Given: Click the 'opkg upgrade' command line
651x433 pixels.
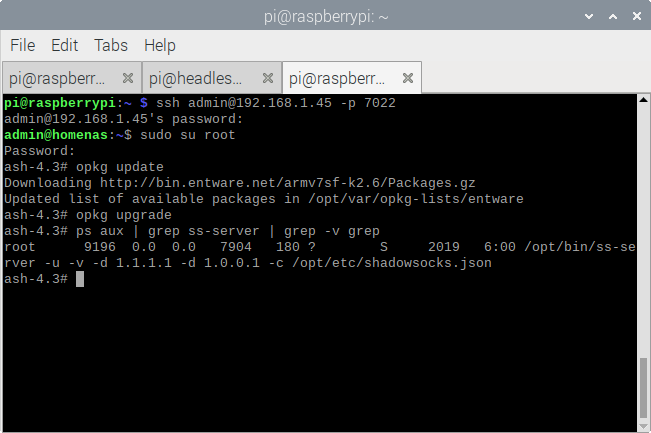Looking at the screenshot, I should point(88,215).
